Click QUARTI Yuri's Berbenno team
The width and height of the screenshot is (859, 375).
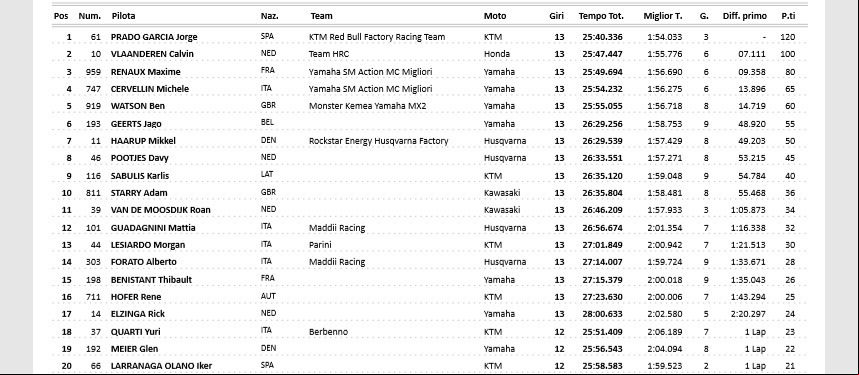(x=328, y=332)
